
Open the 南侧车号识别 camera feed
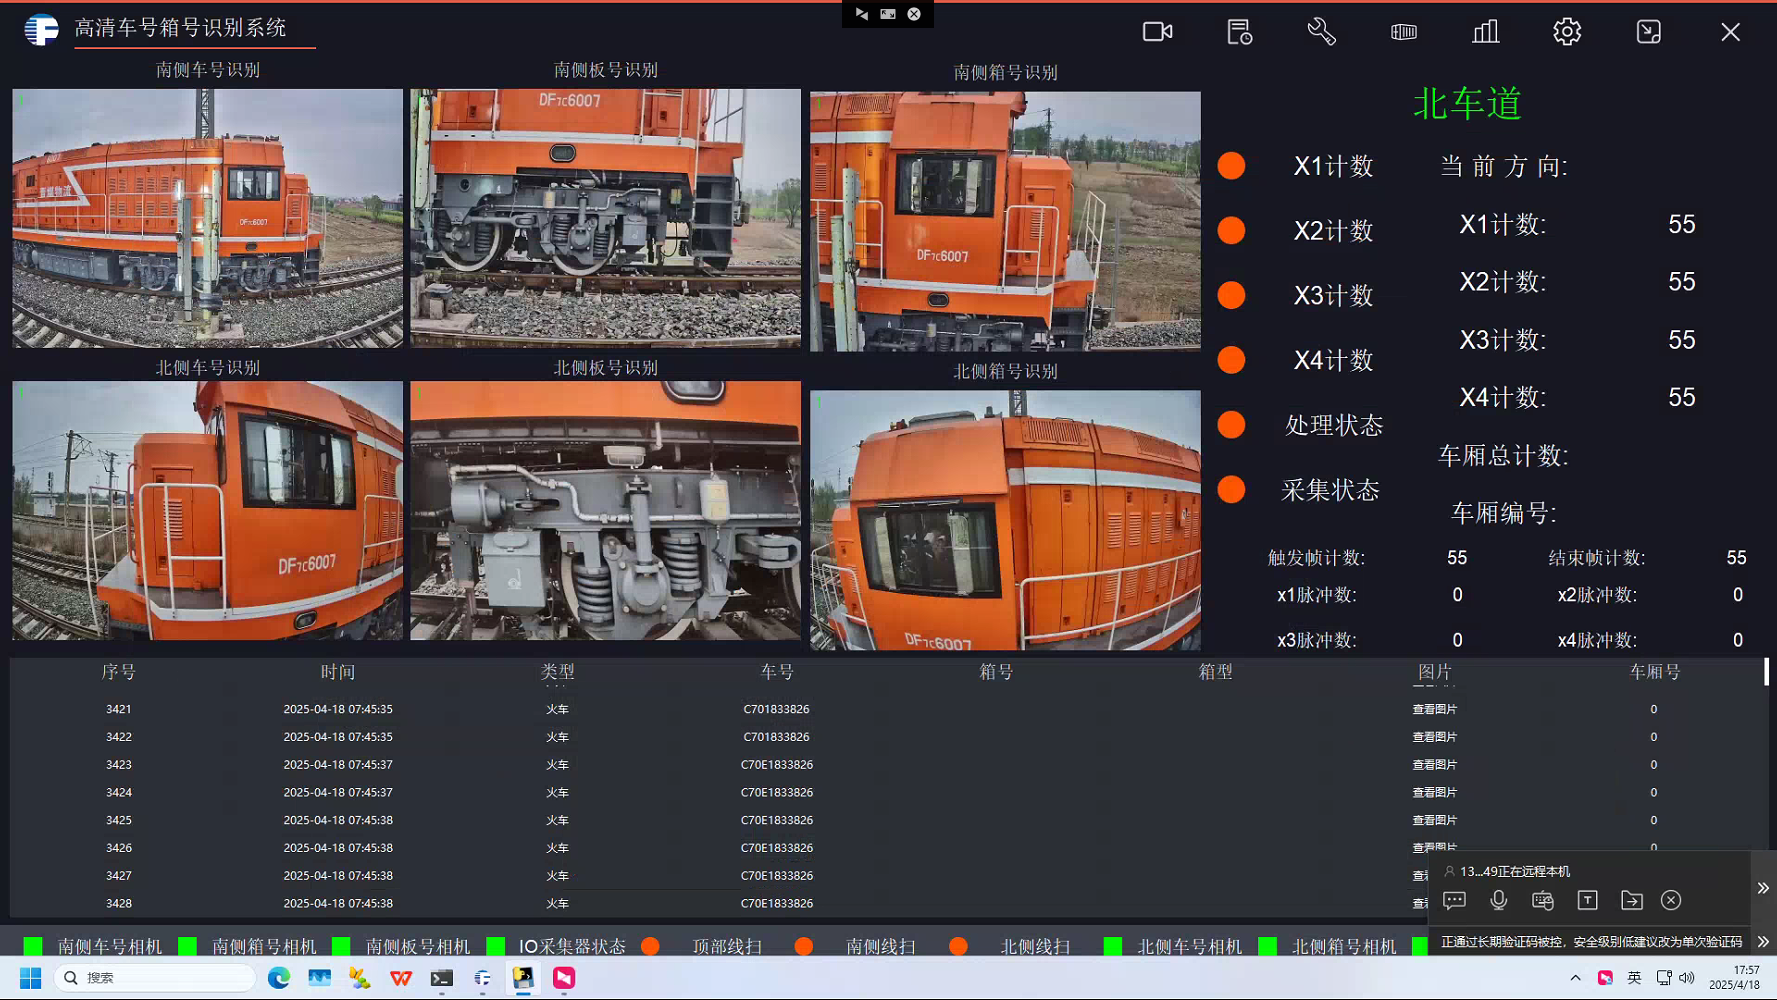[x=207, y=218]
